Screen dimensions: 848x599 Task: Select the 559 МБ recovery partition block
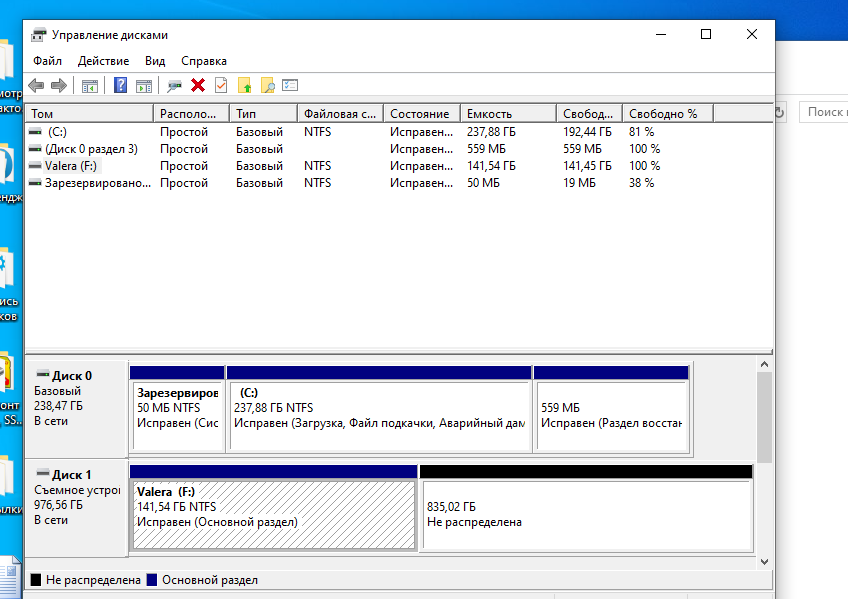coord(612,409)
